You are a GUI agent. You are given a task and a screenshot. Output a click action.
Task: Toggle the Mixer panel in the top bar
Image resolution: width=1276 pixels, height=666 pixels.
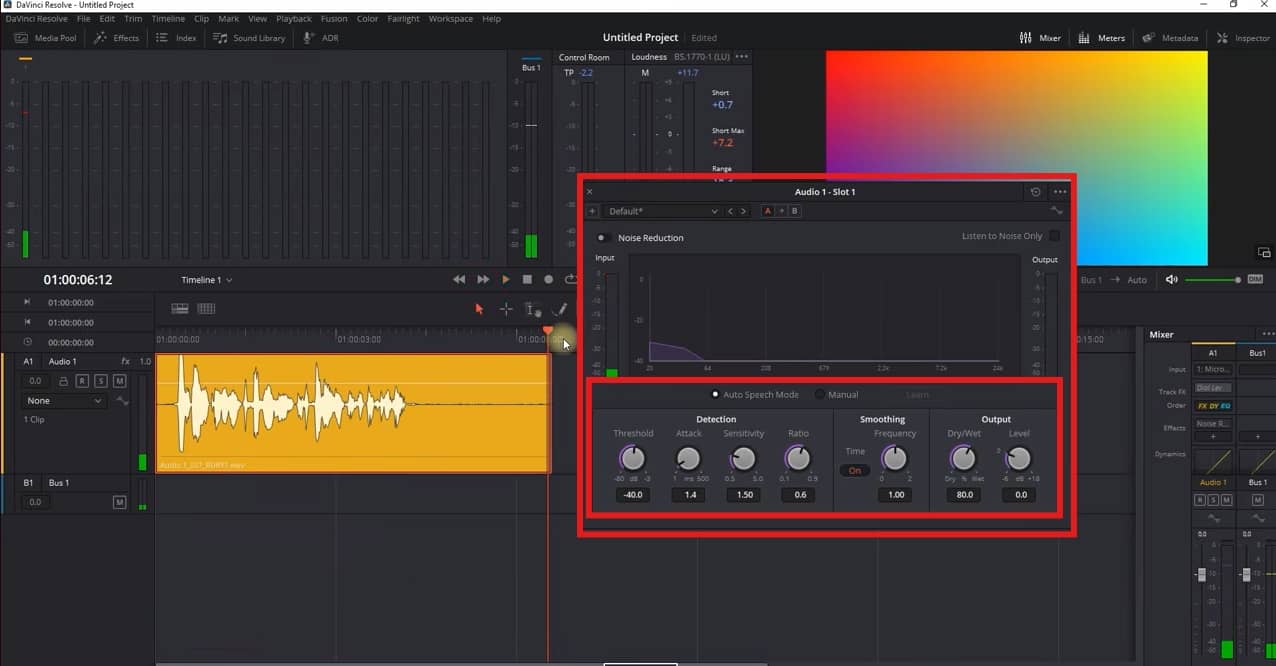pos(1040,38)
